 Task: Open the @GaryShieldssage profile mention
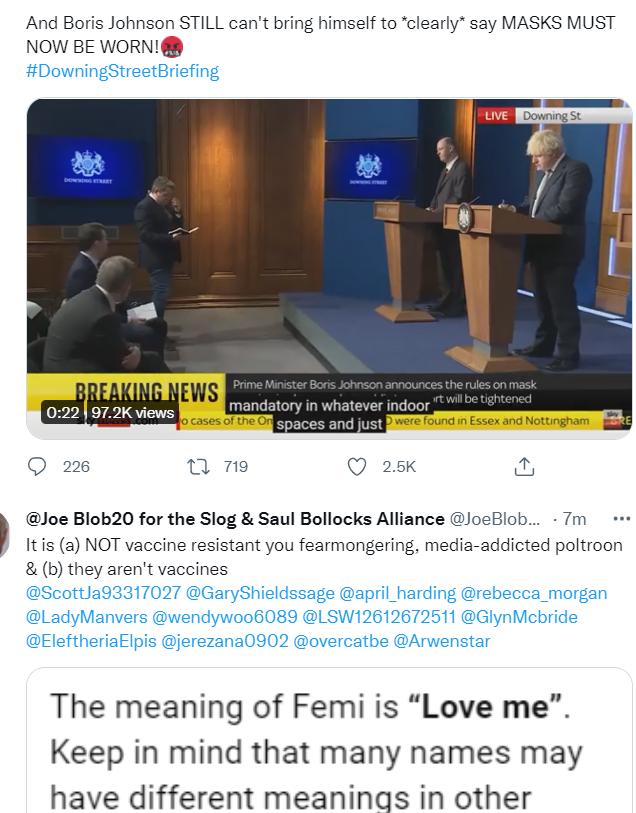coord(260,593)
